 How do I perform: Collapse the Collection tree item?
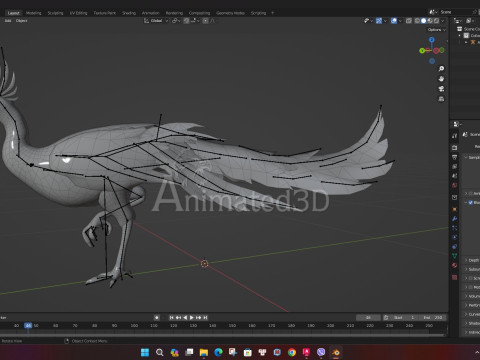point(460,35)
